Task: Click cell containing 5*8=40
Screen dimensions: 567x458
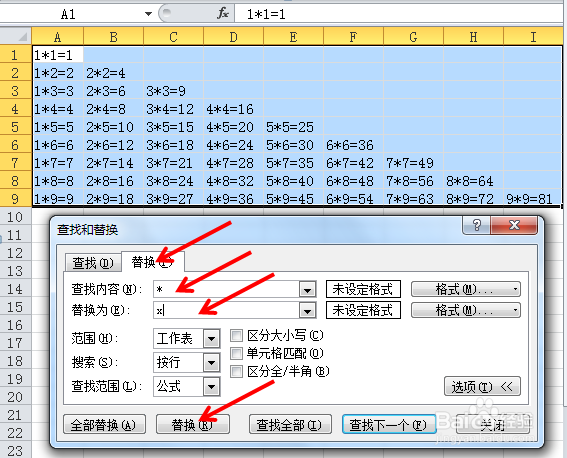Action: (x=293, y=181)
